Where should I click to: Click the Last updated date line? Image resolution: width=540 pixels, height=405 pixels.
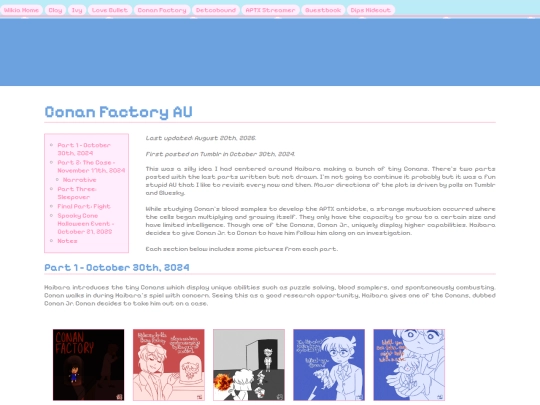tap(201, 138)
